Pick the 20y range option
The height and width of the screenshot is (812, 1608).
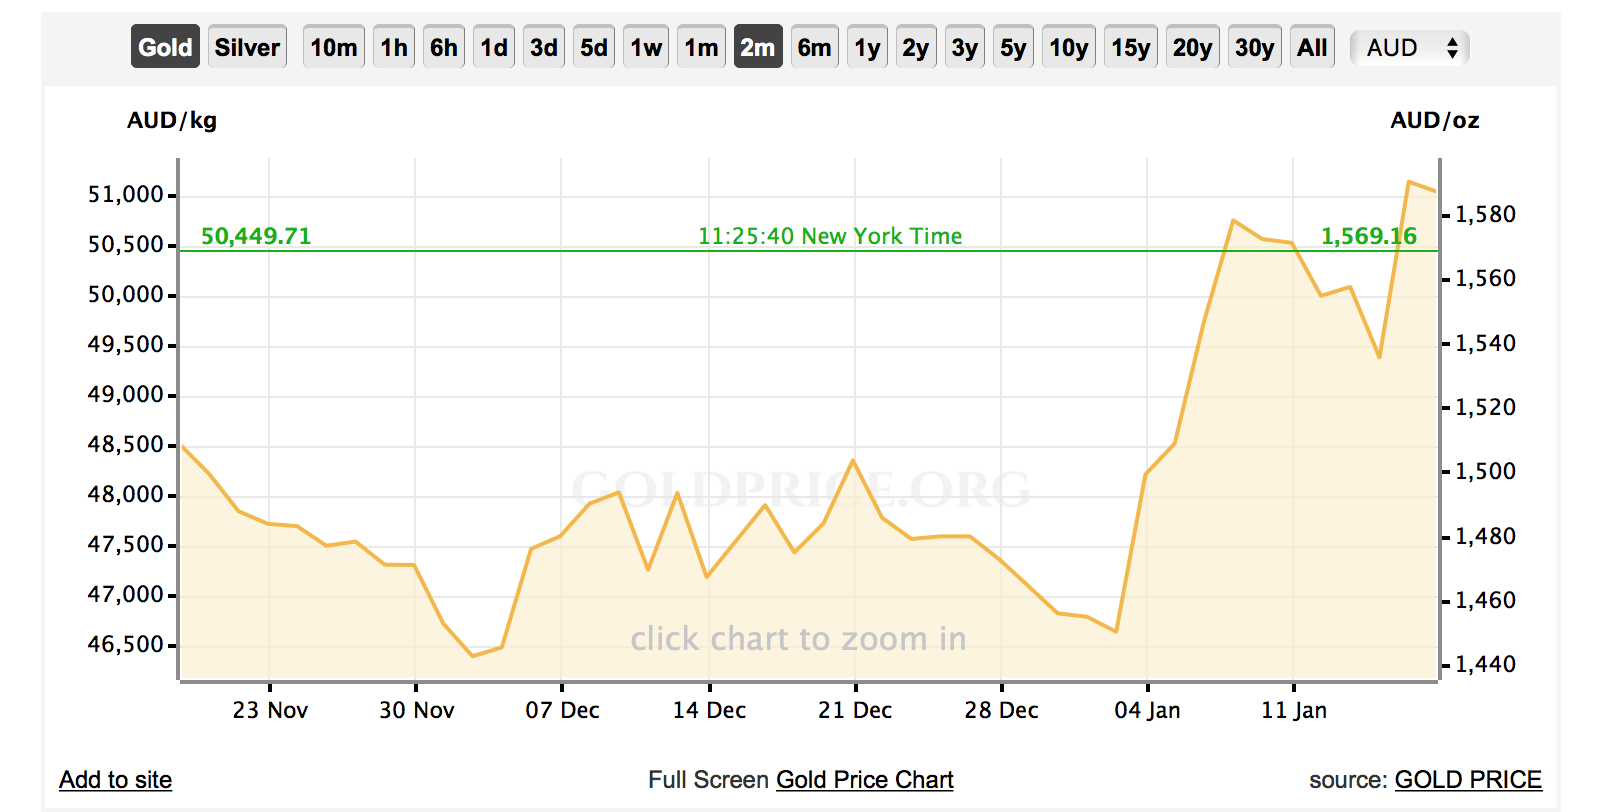(x=1192, y=47)
